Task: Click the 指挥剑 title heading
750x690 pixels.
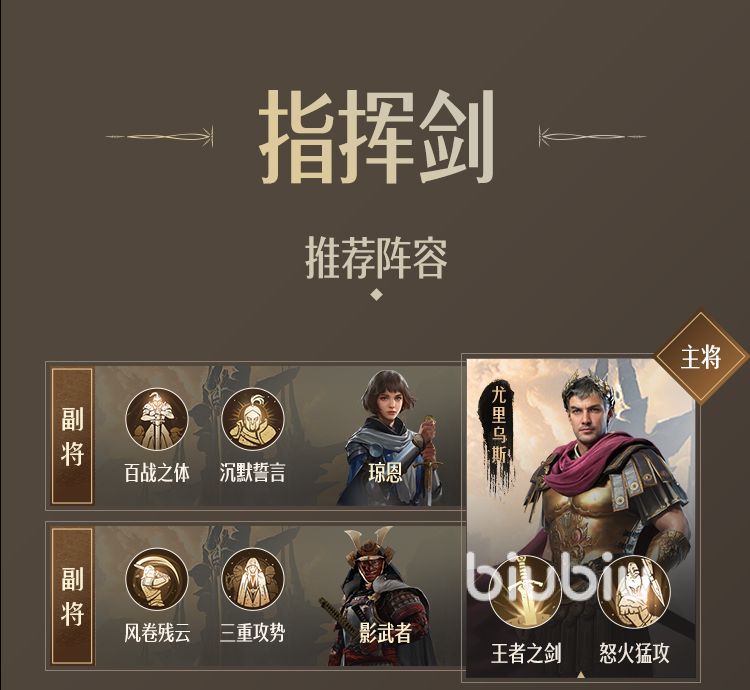Action: point(376,137)
